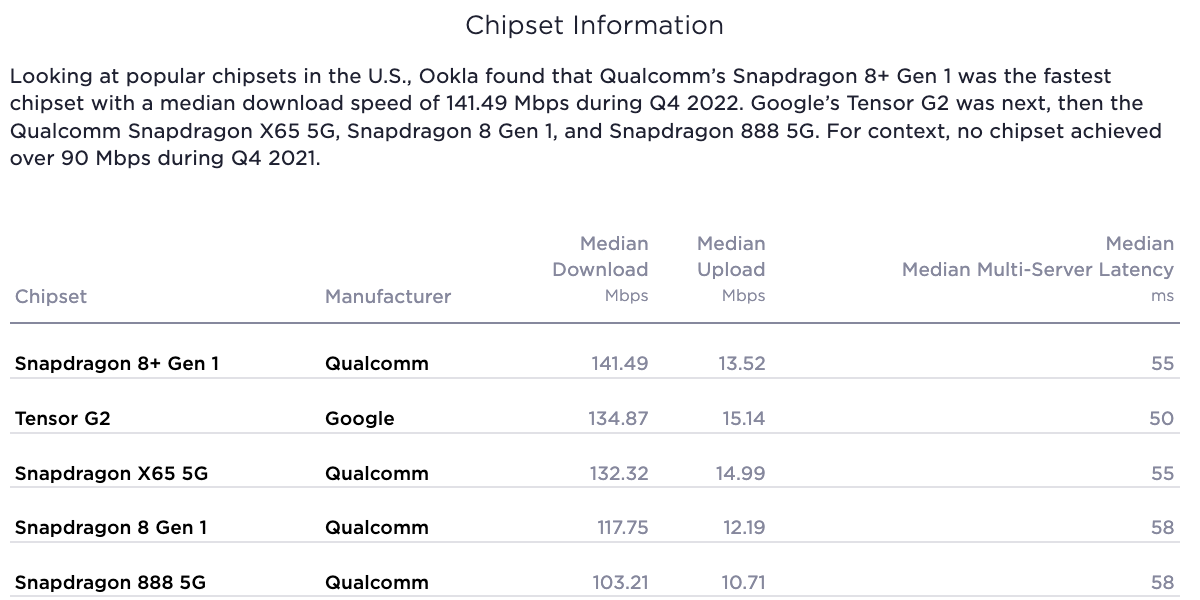Click the latency value 50 for Tensor G2
The image size is (1200, 600).
coord(1161,418)
